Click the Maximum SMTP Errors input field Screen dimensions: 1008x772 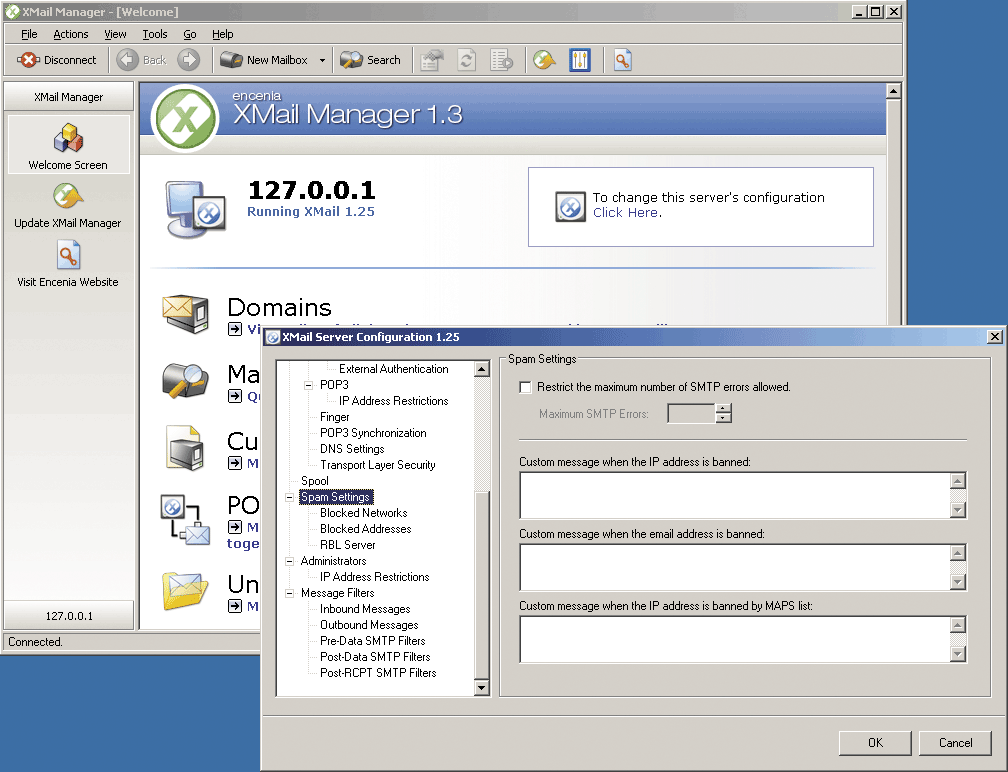pos(691,413)
